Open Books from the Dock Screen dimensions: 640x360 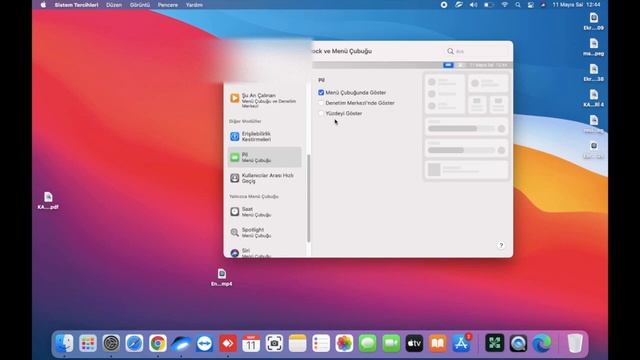coord(438,343)
